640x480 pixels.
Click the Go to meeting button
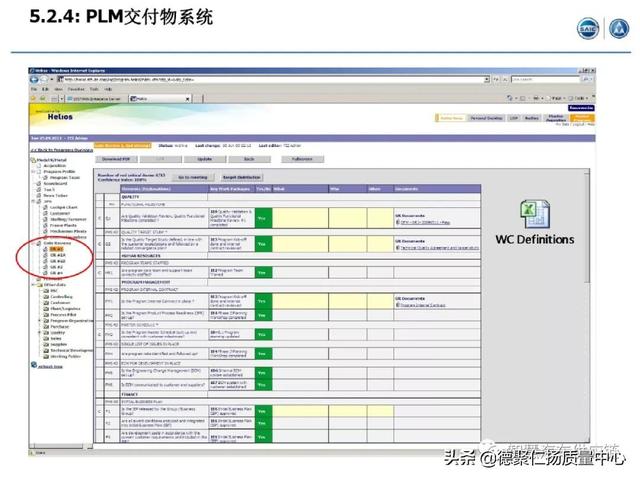click(193, 178)
